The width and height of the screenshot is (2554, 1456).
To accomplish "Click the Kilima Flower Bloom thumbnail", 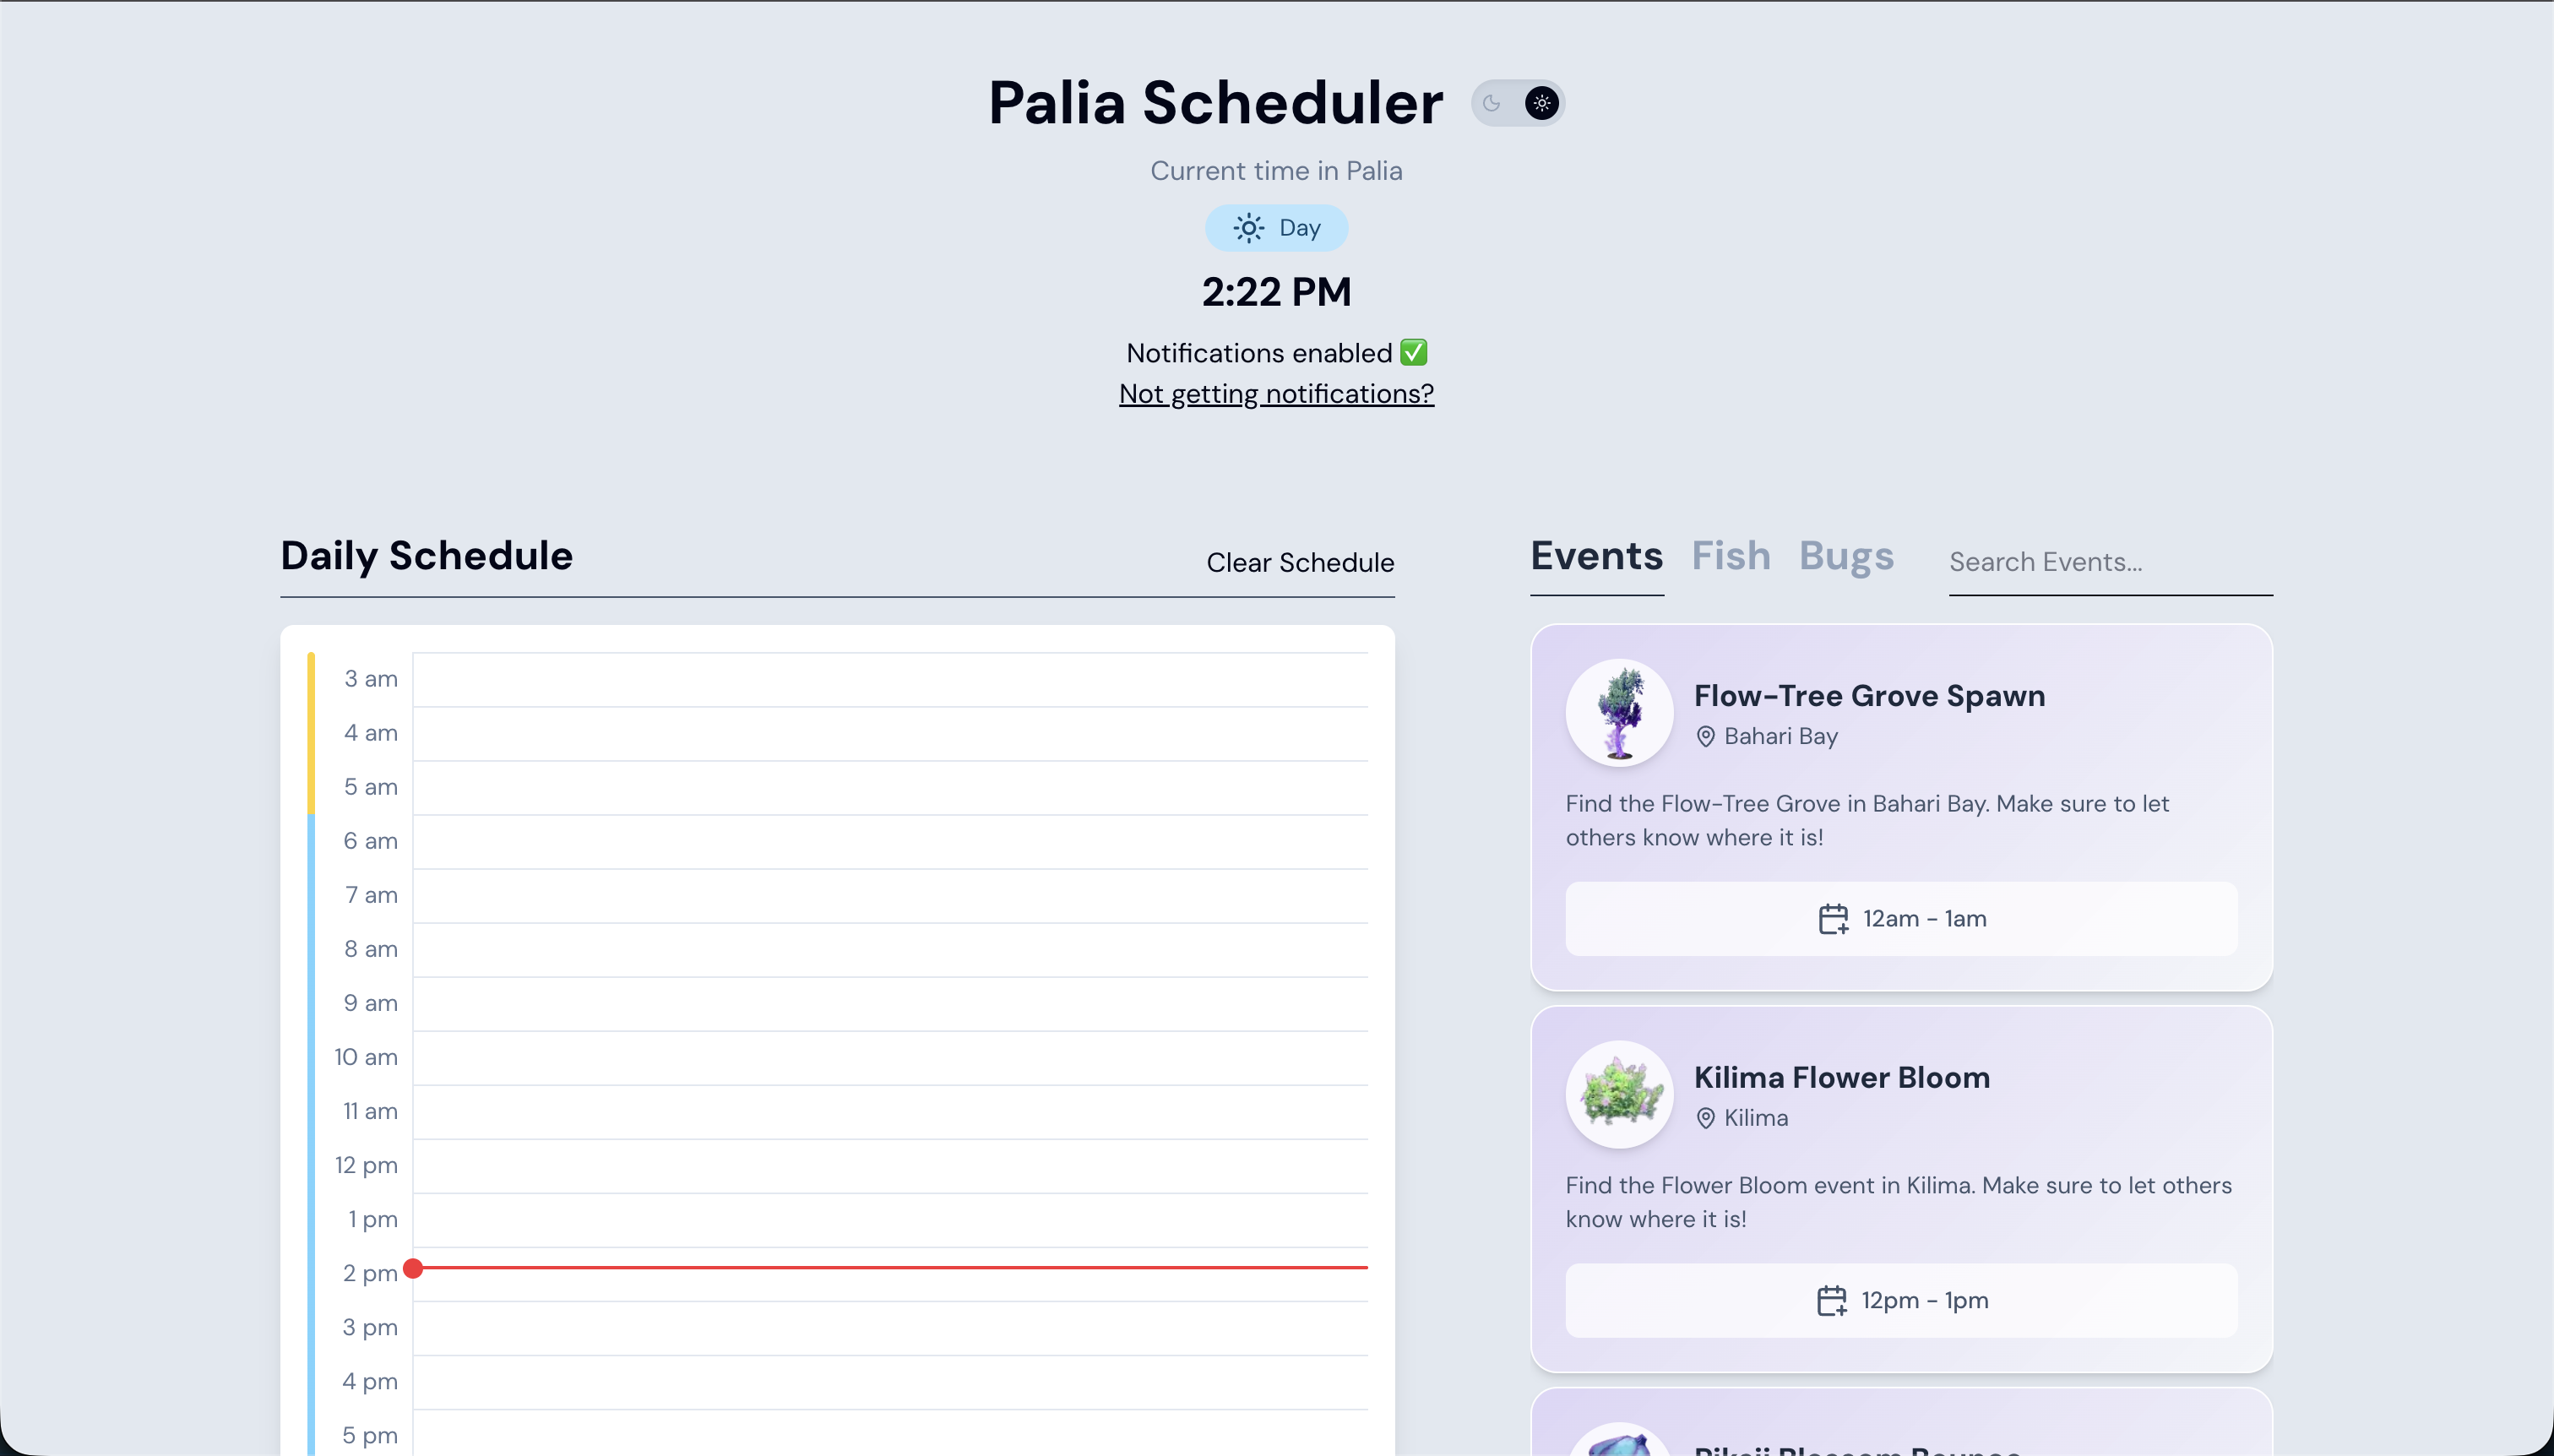I will [1617, 1094].
